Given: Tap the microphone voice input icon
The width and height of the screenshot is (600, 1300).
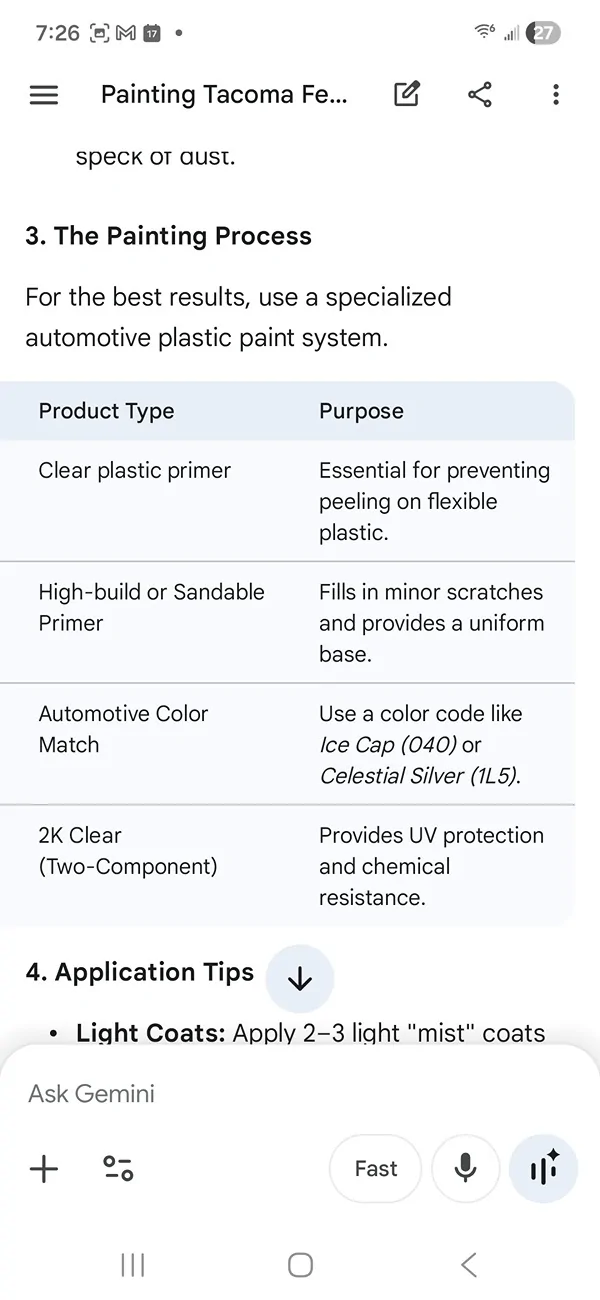Looking at the screenshot, I should point(465,1168).
